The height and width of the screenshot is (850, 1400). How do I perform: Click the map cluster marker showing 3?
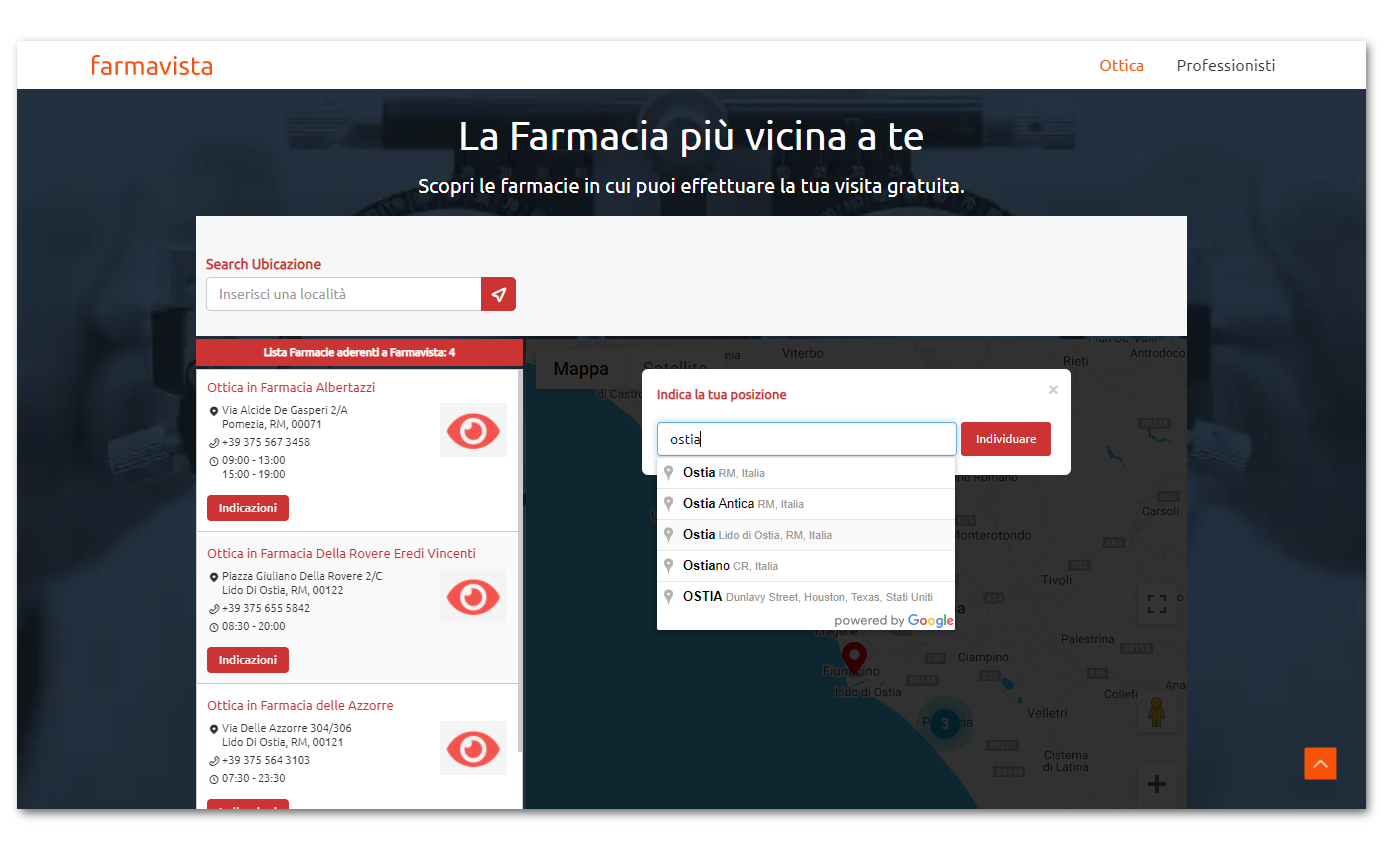coord(944,723)
